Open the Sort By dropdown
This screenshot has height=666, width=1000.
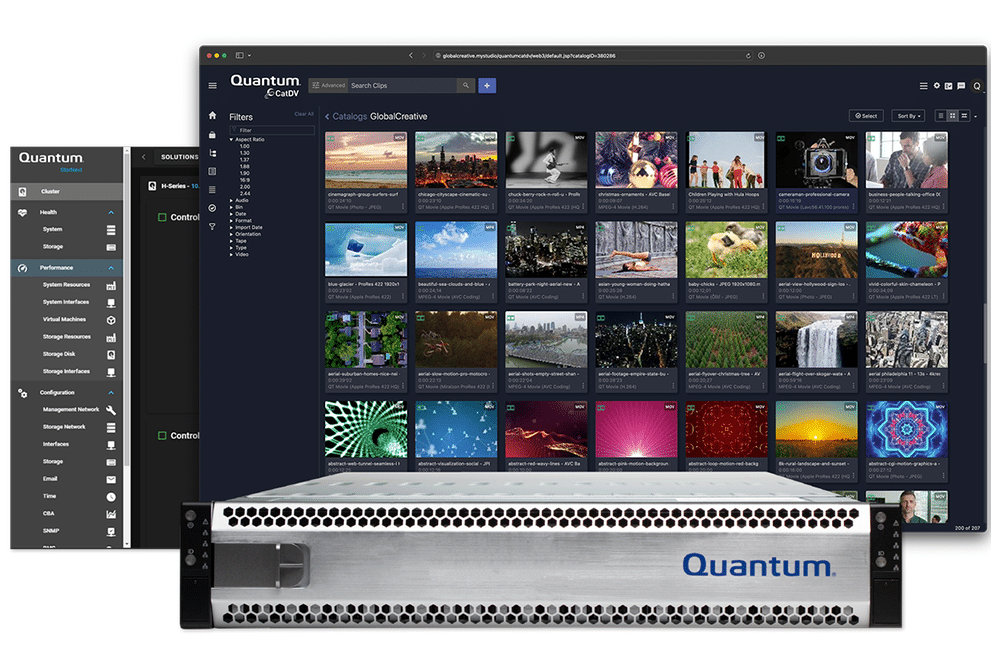click(x=908, y=116)
